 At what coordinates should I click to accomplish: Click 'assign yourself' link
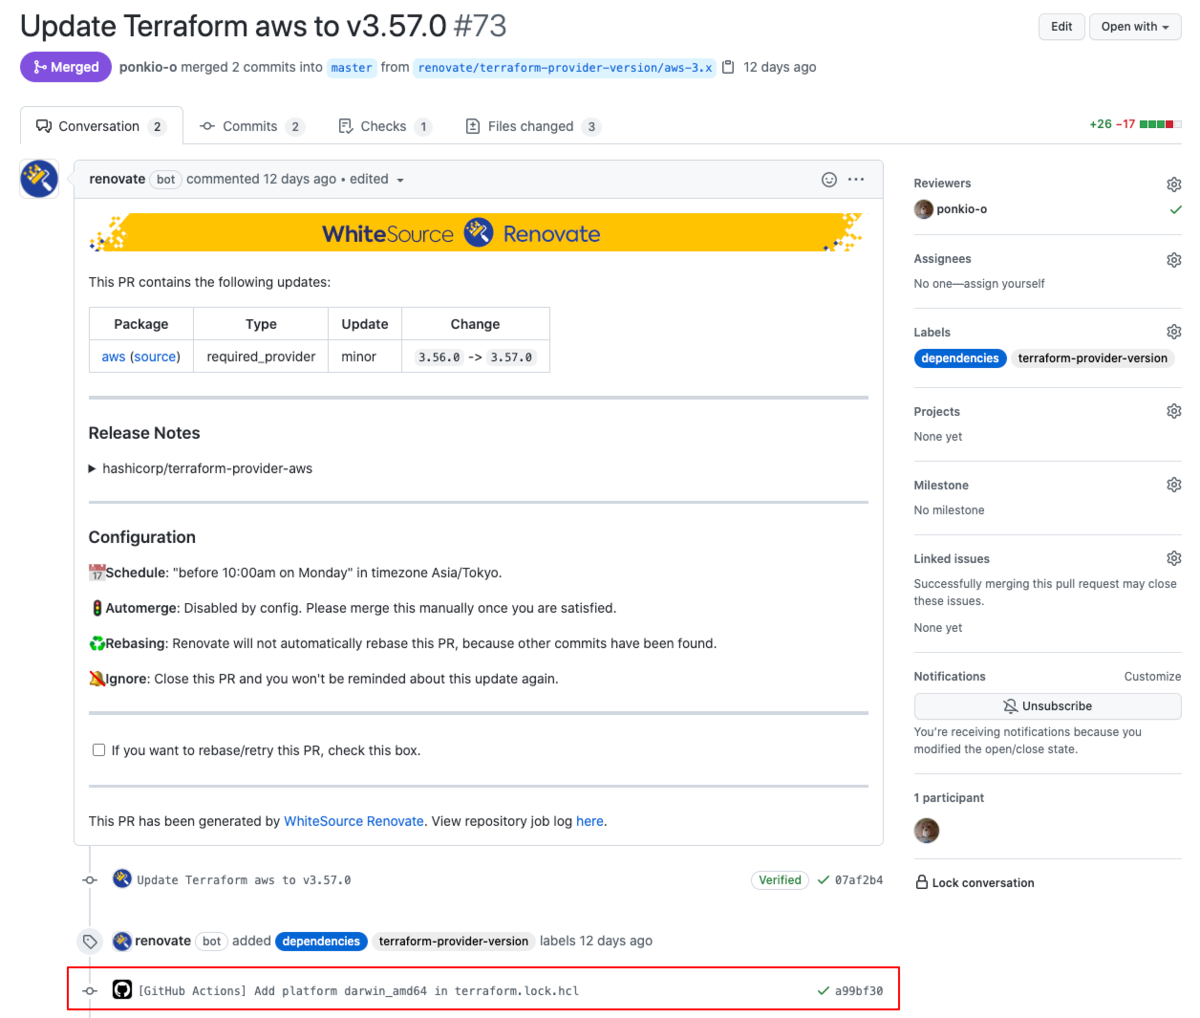(x=1003, y=284)
